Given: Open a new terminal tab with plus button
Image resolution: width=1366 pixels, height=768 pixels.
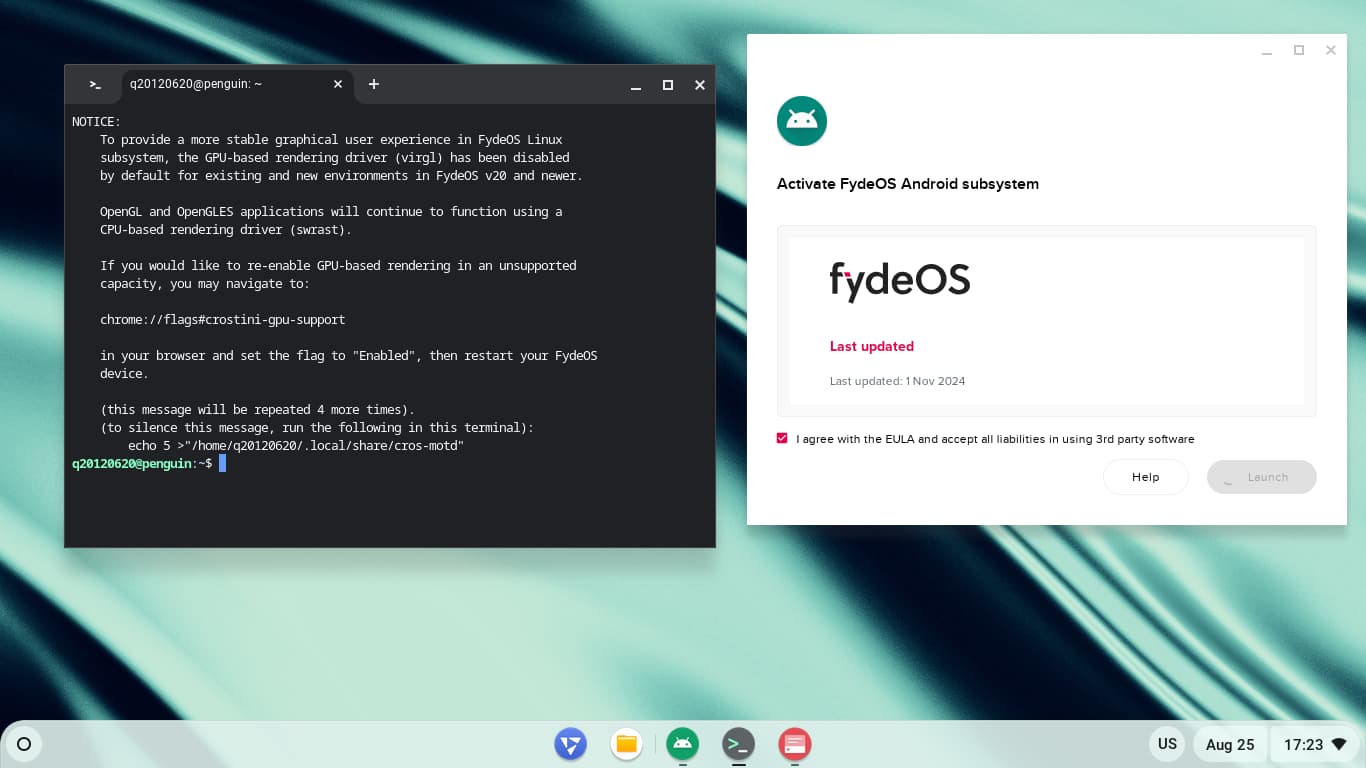Looking at the screenshot, I should pos(374,85).
